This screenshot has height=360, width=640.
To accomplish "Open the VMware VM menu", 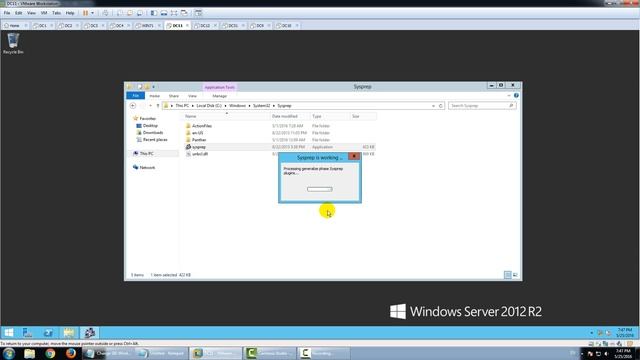I will [x=44, y=13].
